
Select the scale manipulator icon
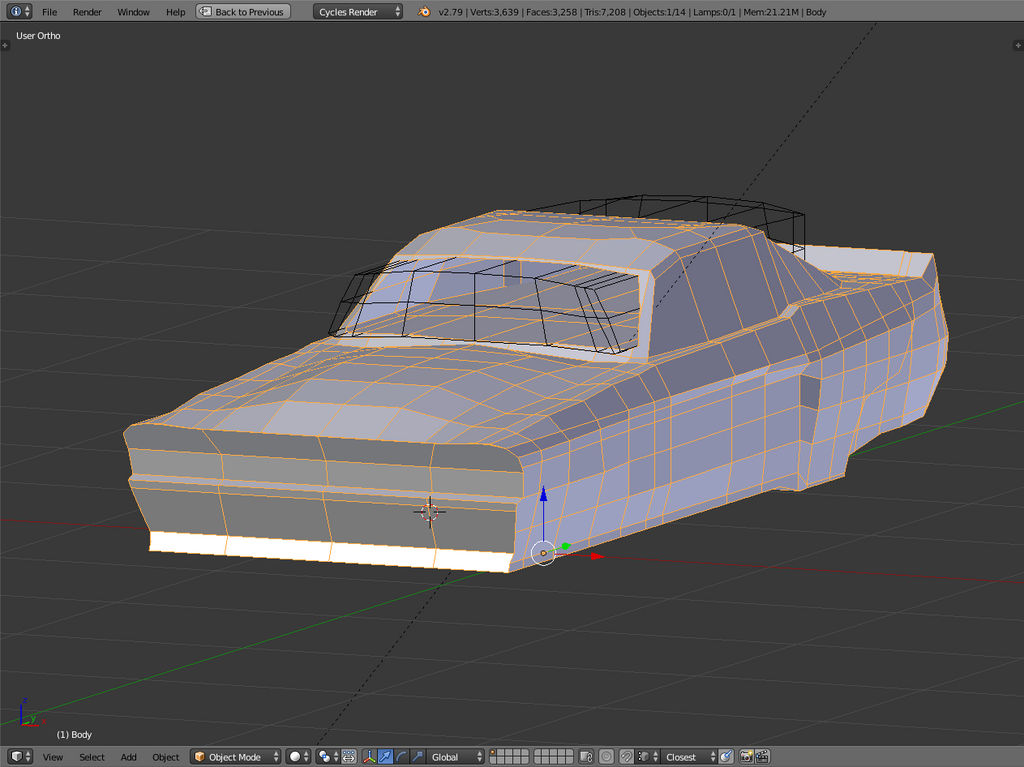coord(417,757)
